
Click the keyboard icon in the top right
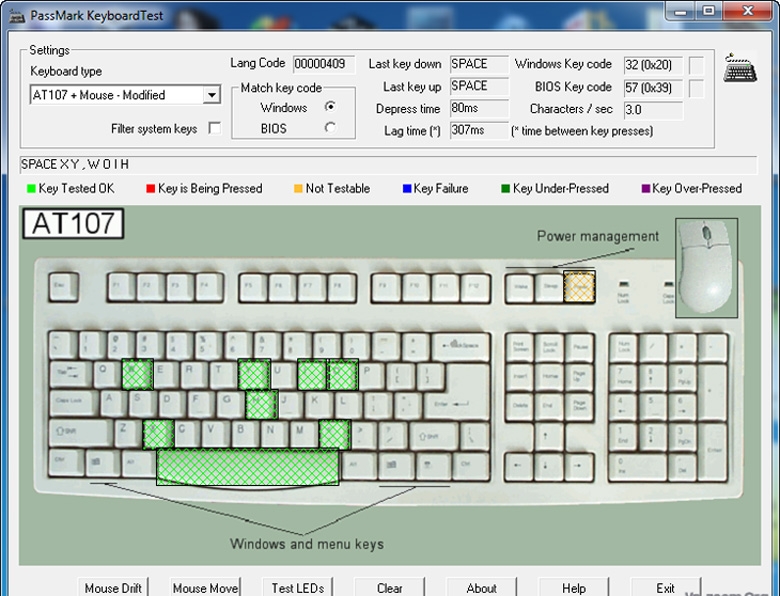[740, 68]
